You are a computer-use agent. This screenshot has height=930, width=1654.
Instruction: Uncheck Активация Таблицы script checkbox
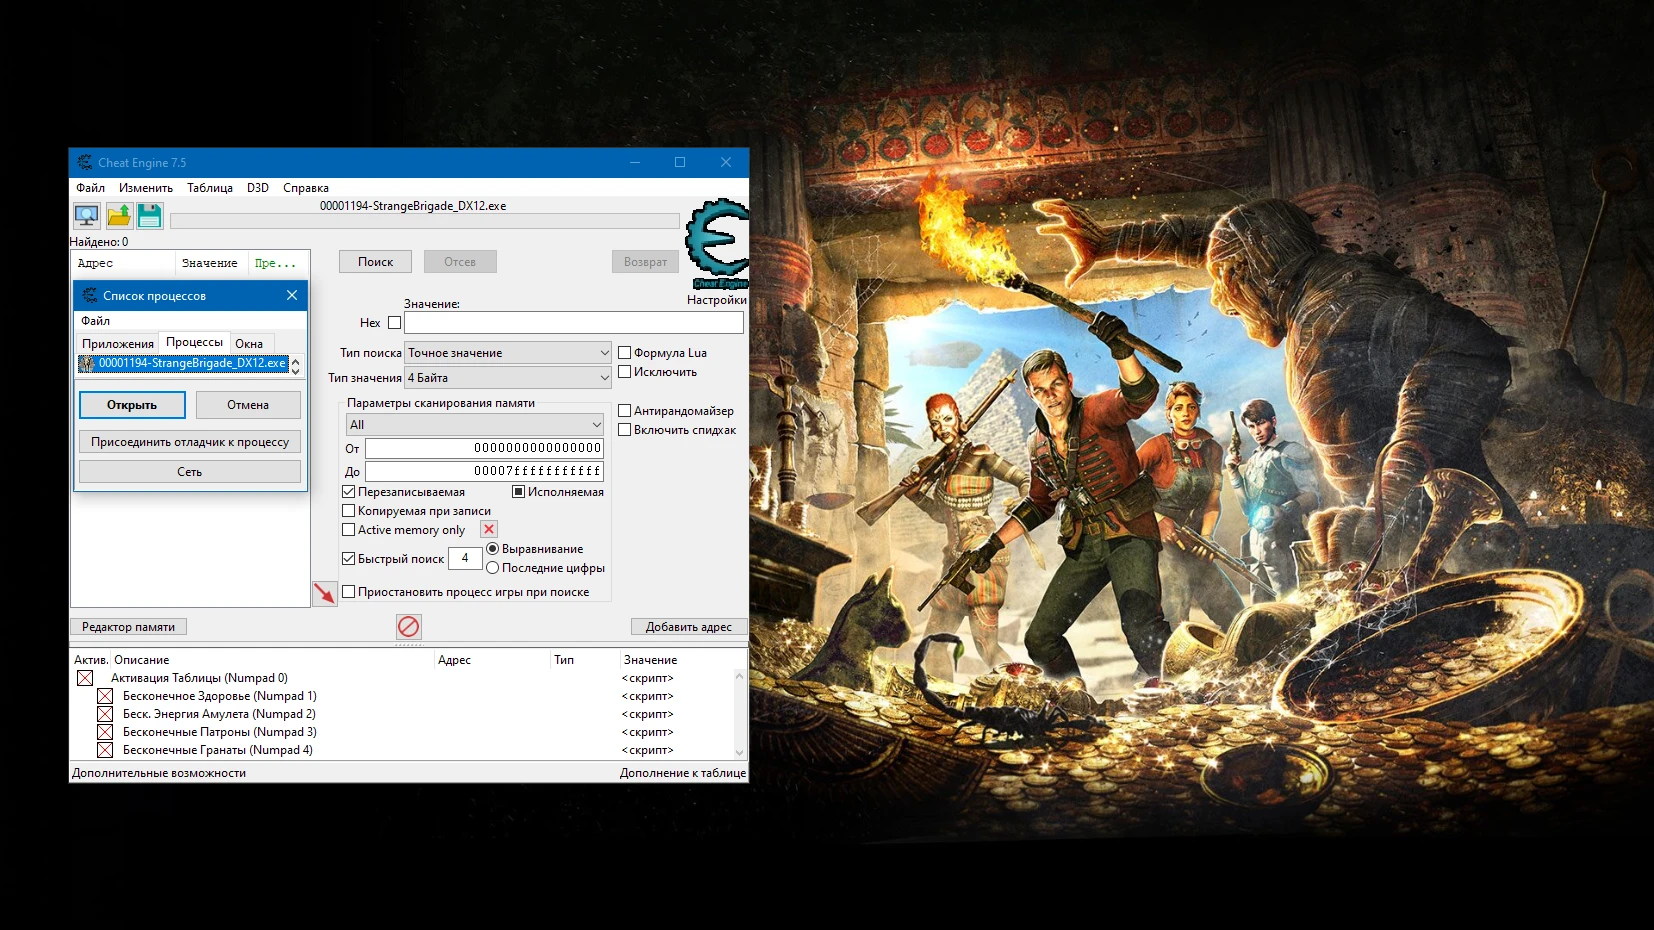coord(84,677)
